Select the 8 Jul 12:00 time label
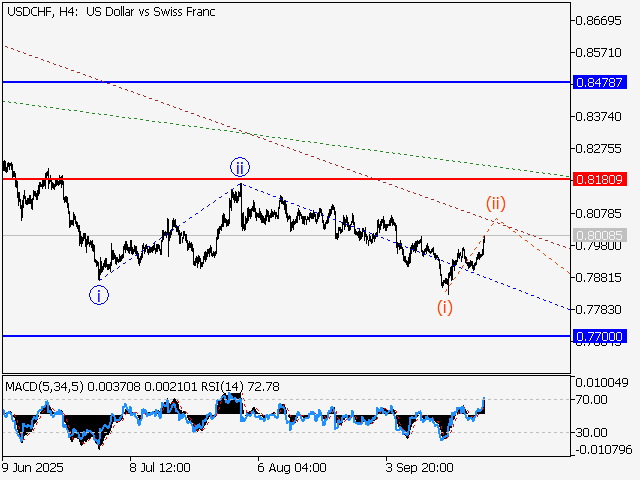Screen dimensions: 640x480 pyautogui.click(x=160, y=467)
